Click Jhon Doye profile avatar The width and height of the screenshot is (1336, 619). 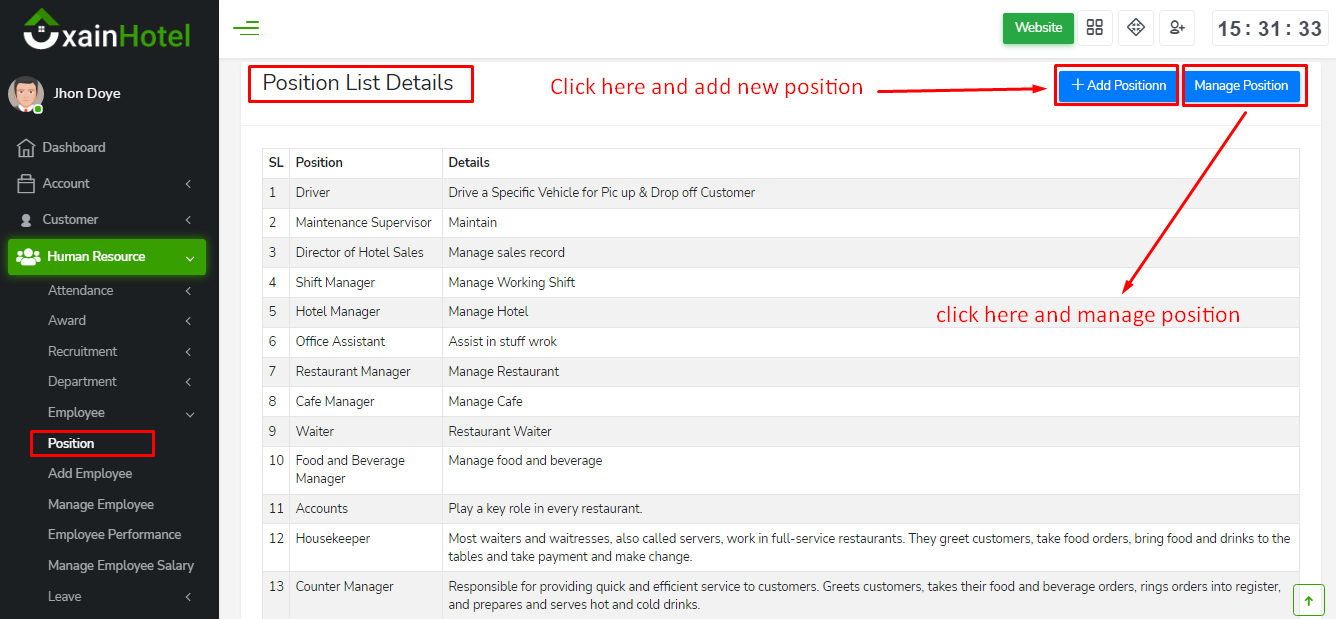tap(26, 94)
